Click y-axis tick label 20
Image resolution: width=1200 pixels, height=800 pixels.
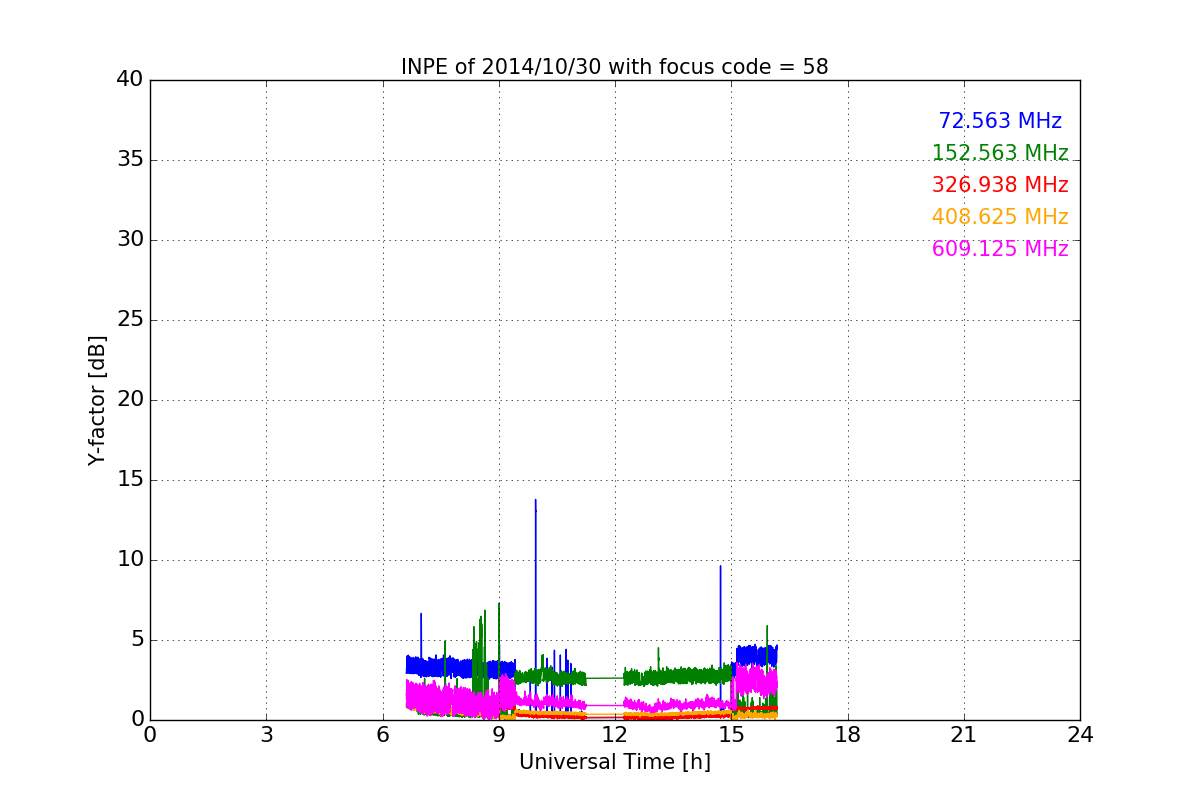(x=130, y=400)
